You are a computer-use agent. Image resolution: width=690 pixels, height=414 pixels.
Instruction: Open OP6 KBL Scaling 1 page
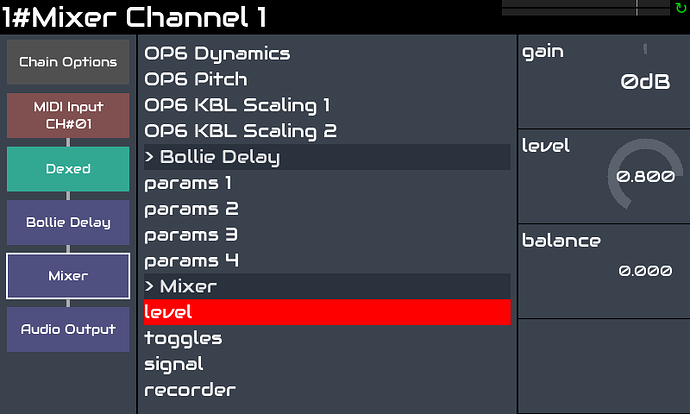[327, 105]
